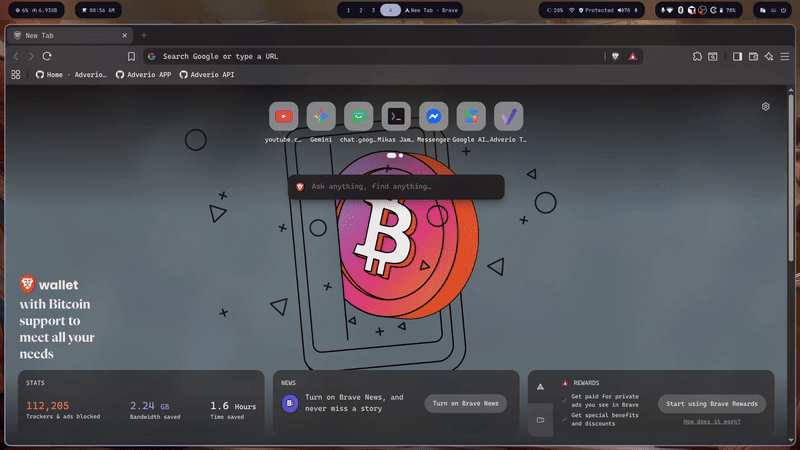Switch to workspace 3 in top bar
The image size is (800, 450).
(373, 10)
